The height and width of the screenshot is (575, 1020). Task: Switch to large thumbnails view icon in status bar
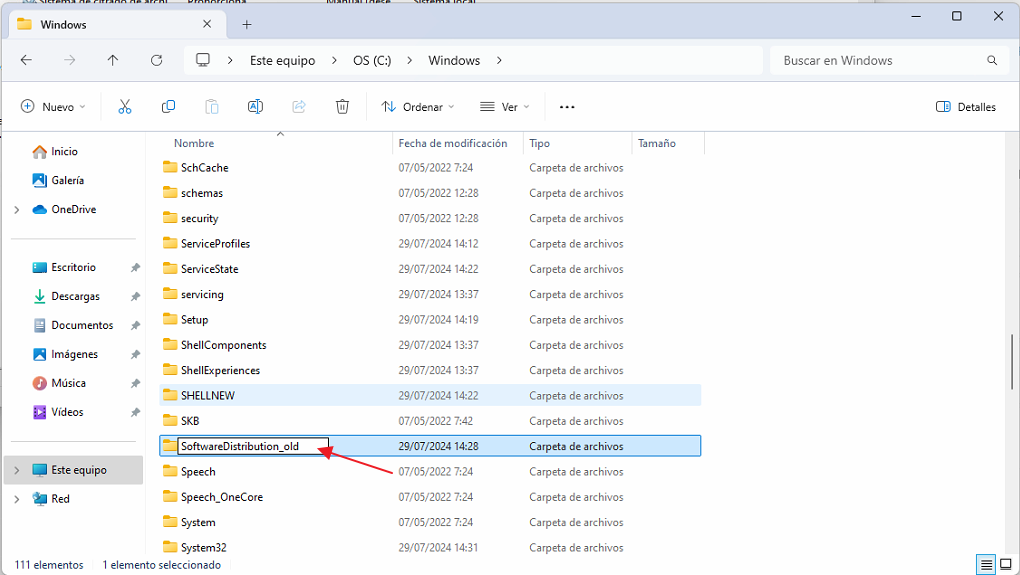1006,565
